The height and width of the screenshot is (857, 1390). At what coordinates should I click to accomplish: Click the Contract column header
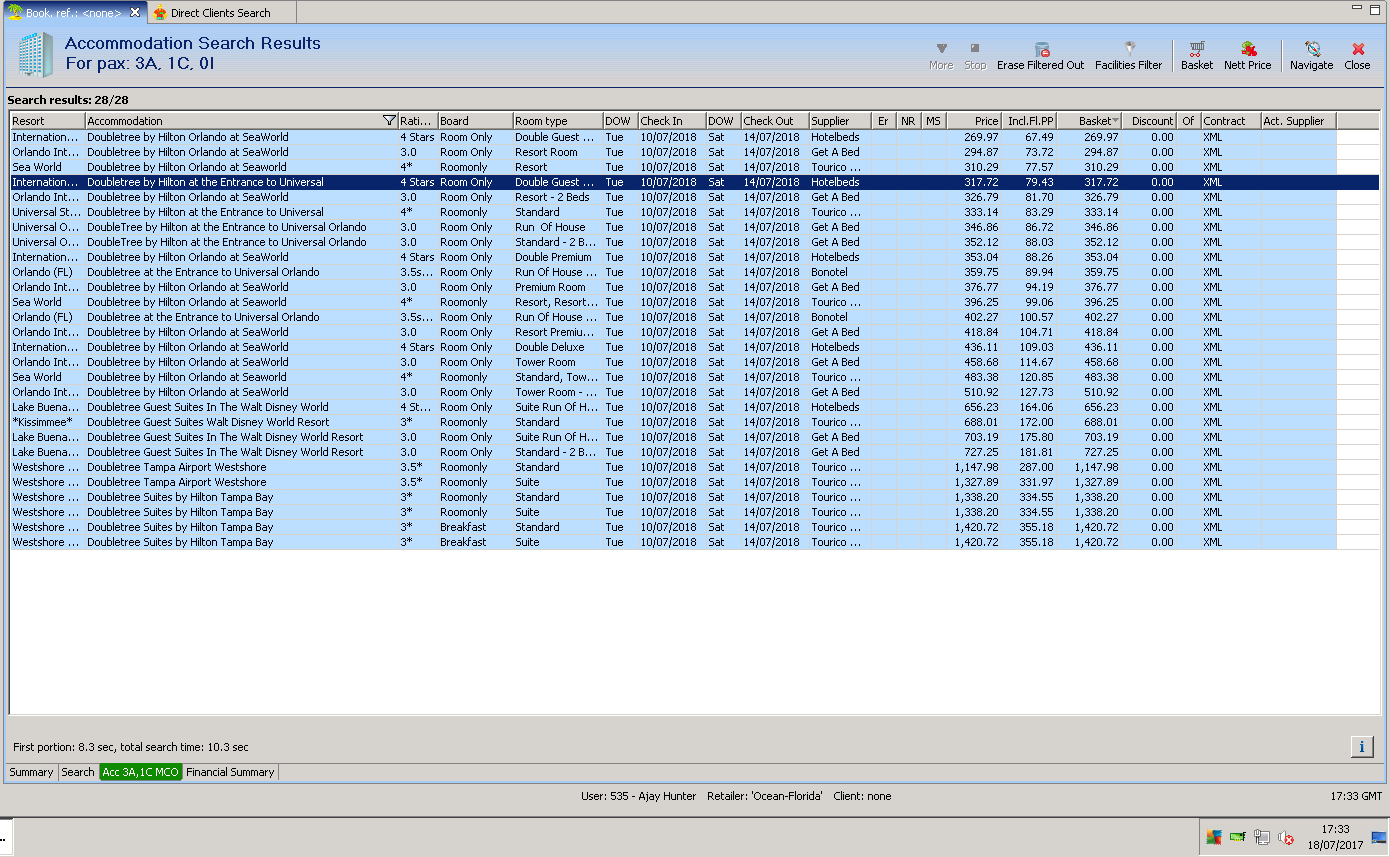pyautogui.click(x=1230, y=121)
